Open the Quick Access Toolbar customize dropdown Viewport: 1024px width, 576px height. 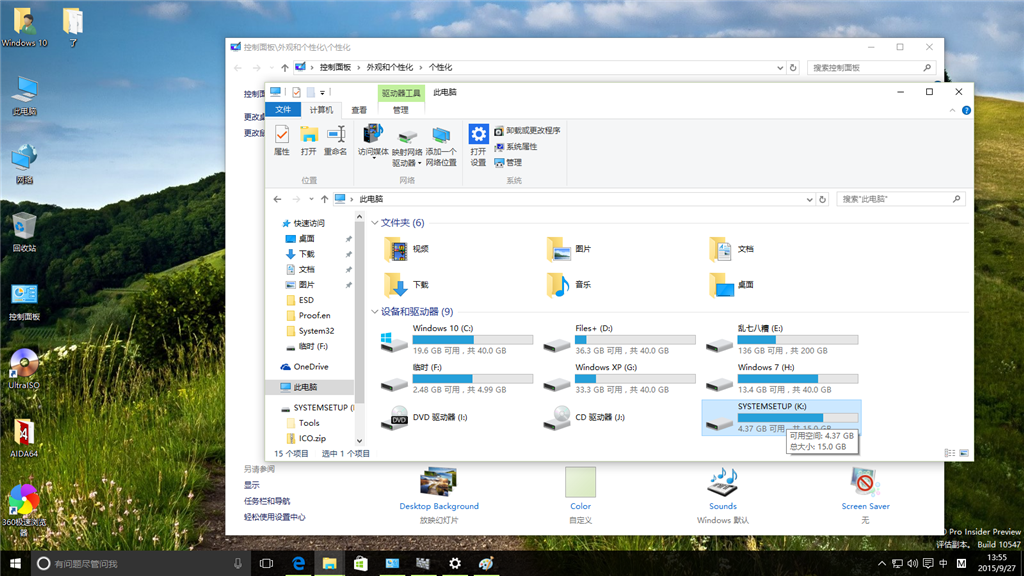(x=323, y=93)
